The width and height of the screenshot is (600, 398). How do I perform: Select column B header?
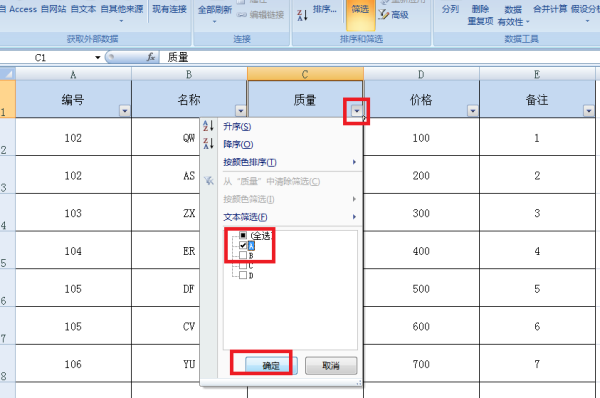click(189, 74)
